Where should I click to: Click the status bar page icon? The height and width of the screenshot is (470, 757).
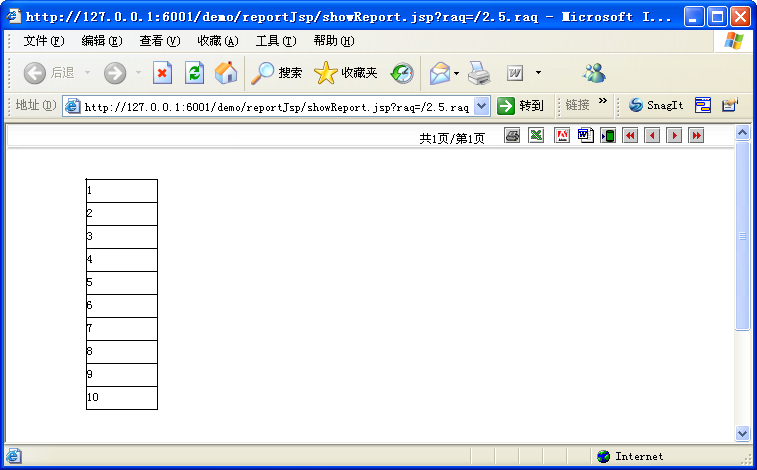click(x=14, y=456)
